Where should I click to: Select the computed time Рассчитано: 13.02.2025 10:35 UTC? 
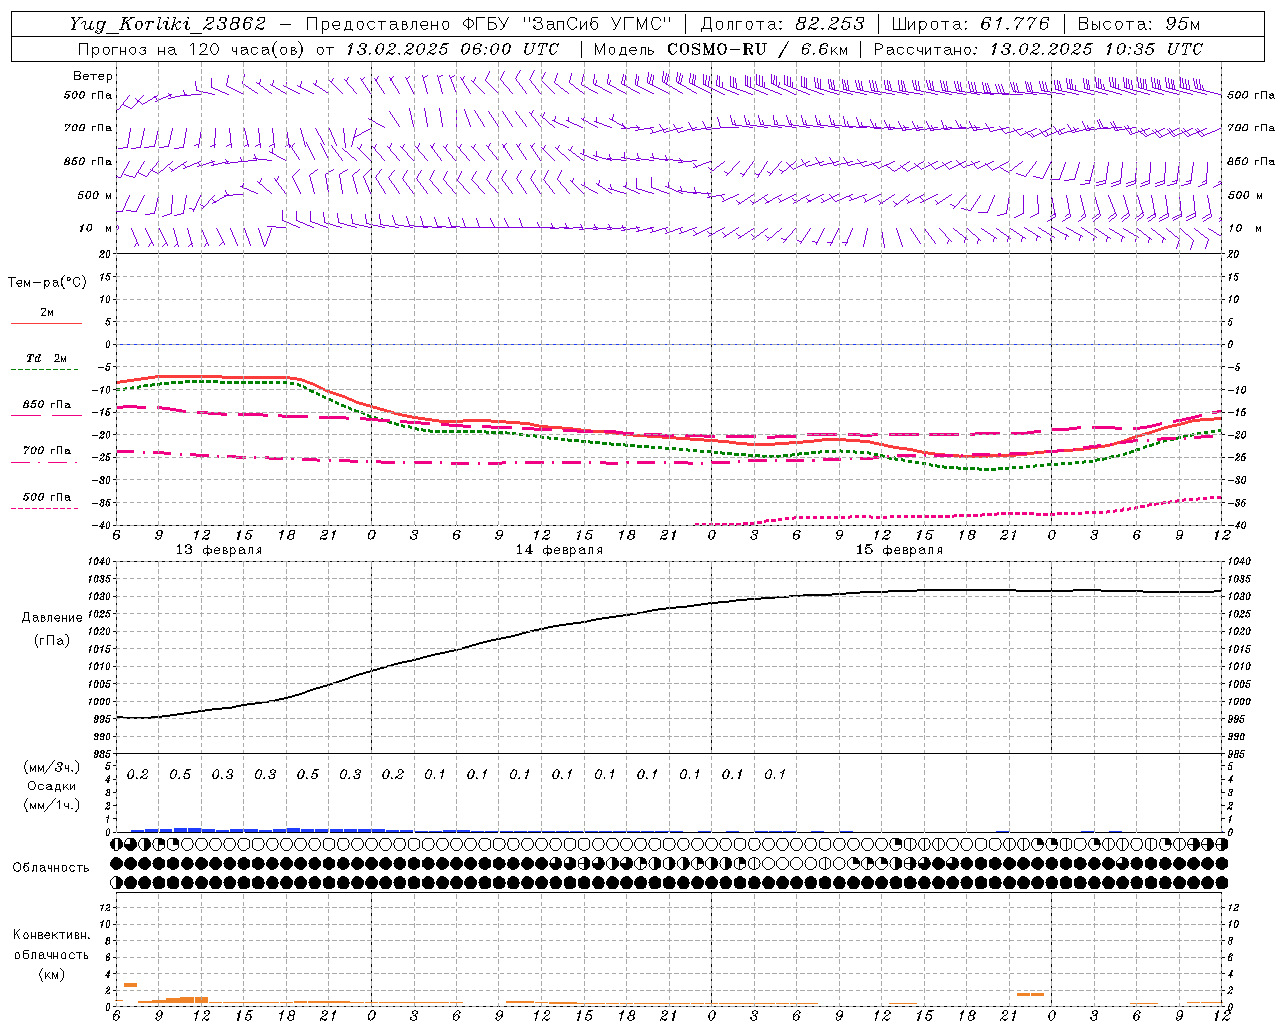click(1038, 49)
